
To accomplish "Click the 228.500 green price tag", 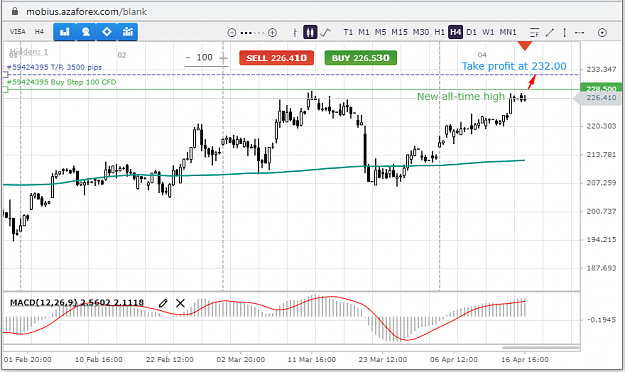I will click(x=601, y=88).
